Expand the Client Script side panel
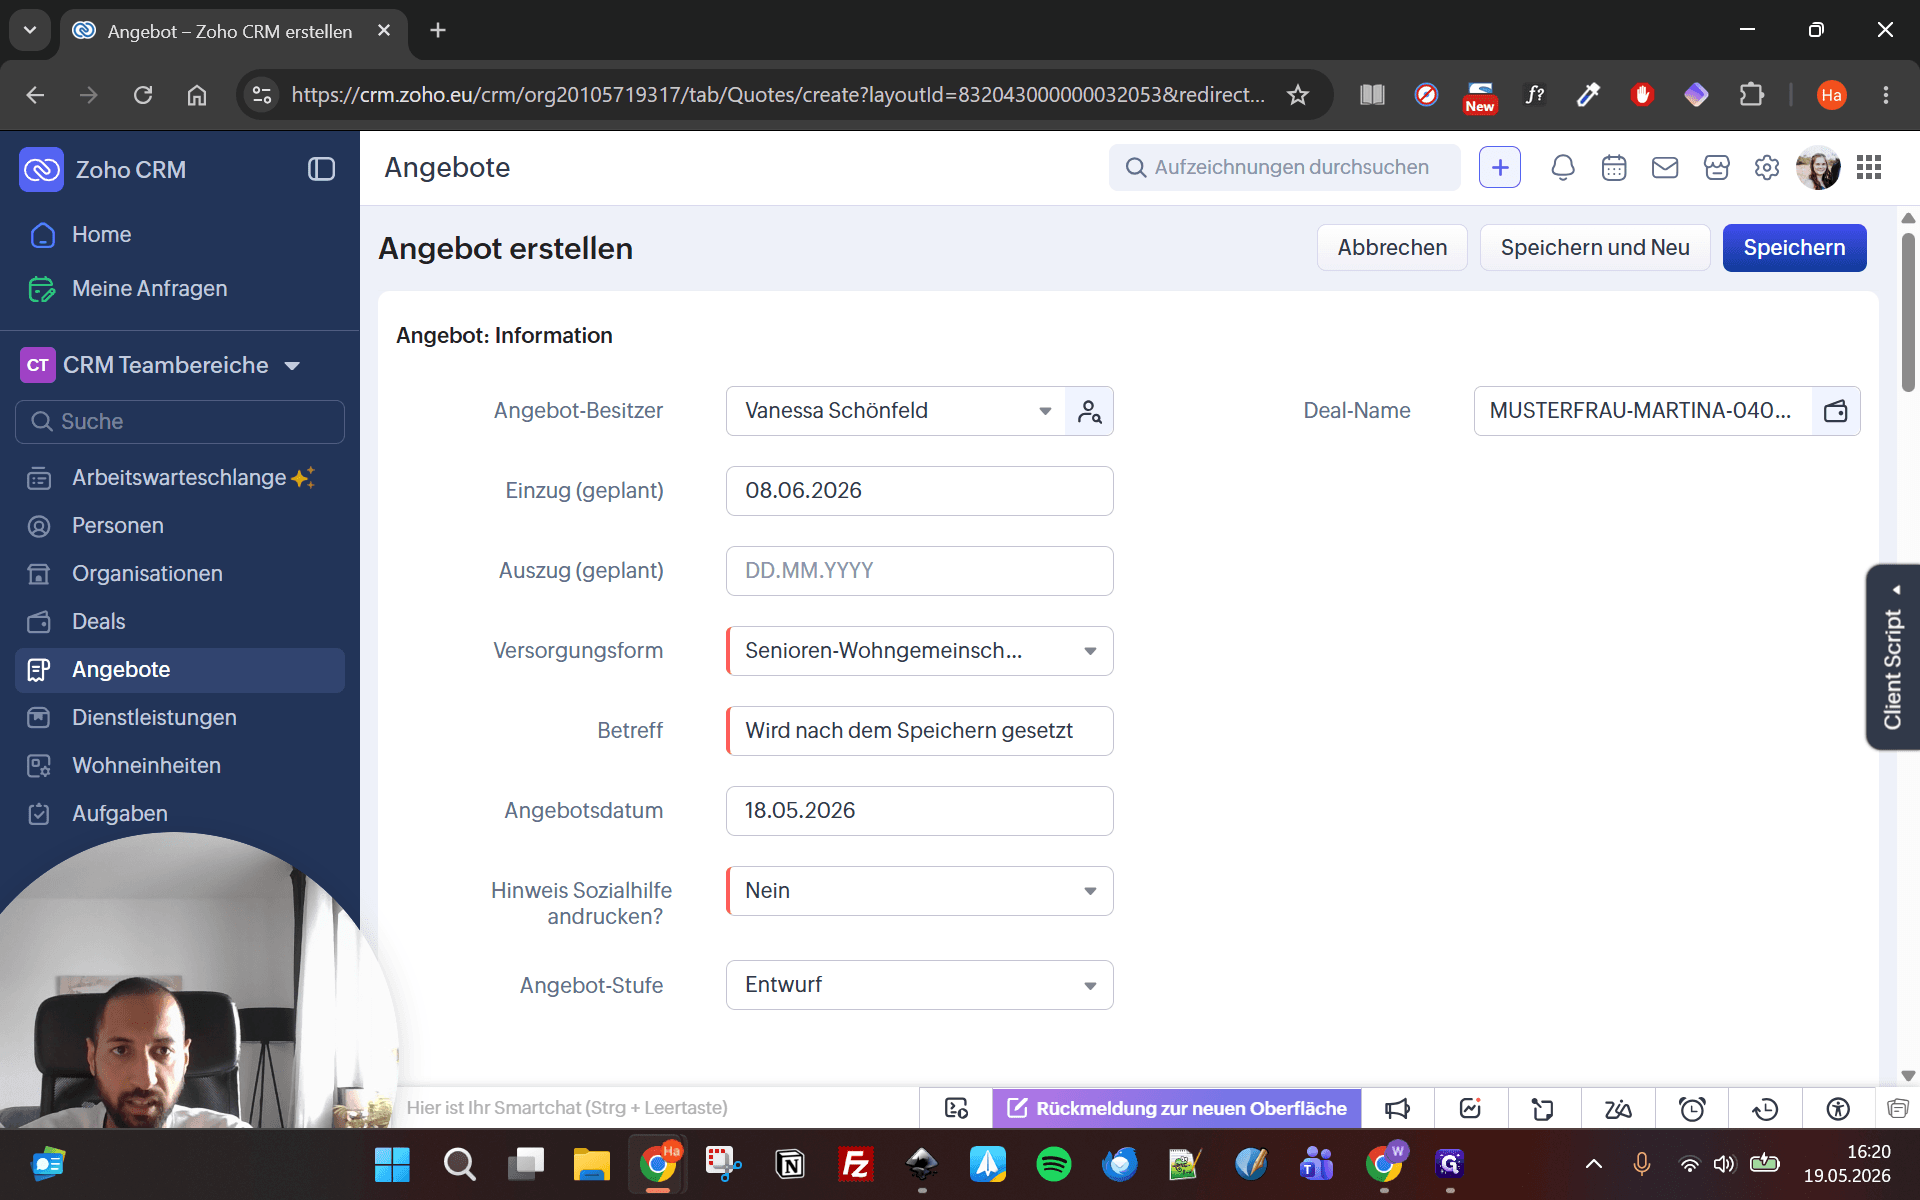 pos(1892,657)
